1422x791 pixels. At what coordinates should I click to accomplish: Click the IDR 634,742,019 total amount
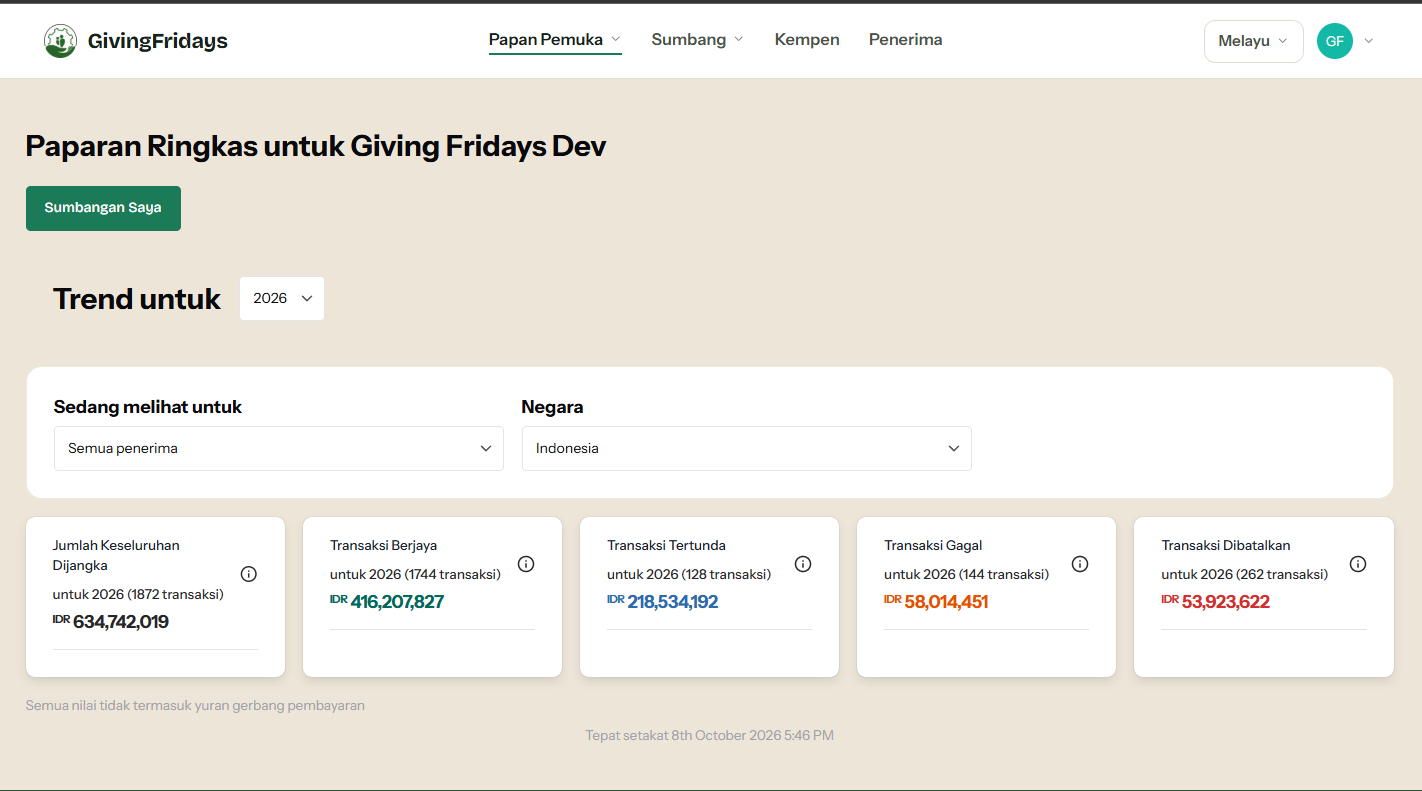pos(111,622)
